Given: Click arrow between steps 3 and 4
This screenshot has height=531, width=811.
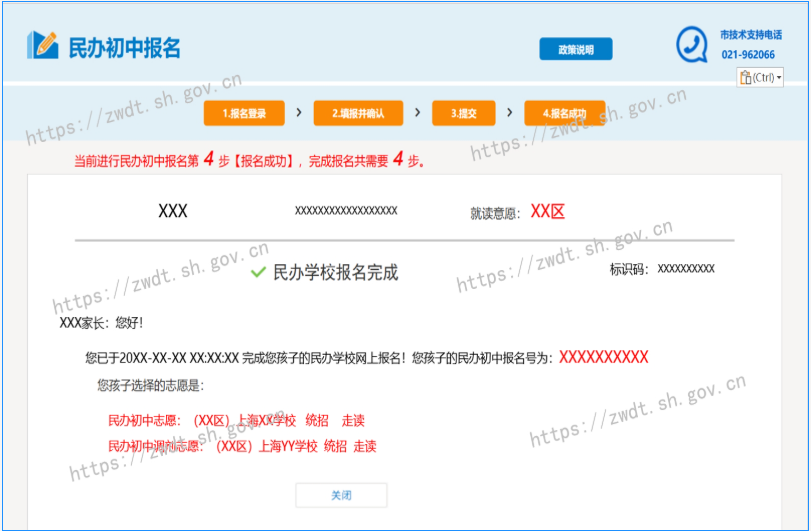Looking at the screenshot, I should (x=509, y=113).
